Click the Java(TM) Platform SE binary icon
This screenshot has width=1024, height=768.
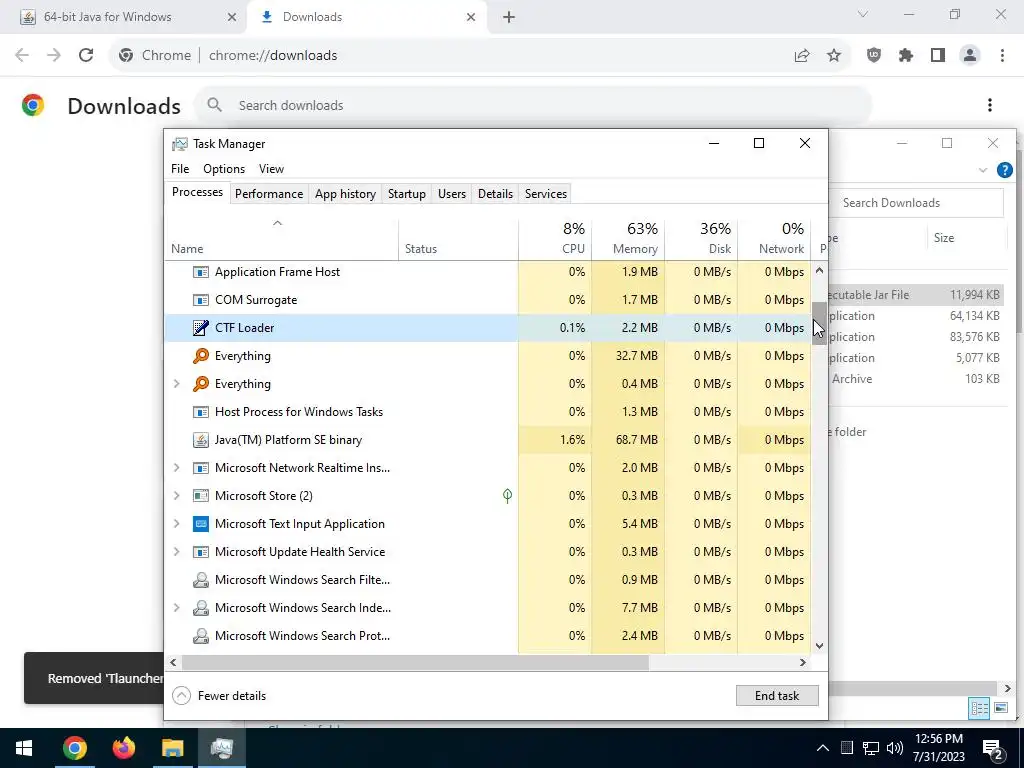pos(200,440)
